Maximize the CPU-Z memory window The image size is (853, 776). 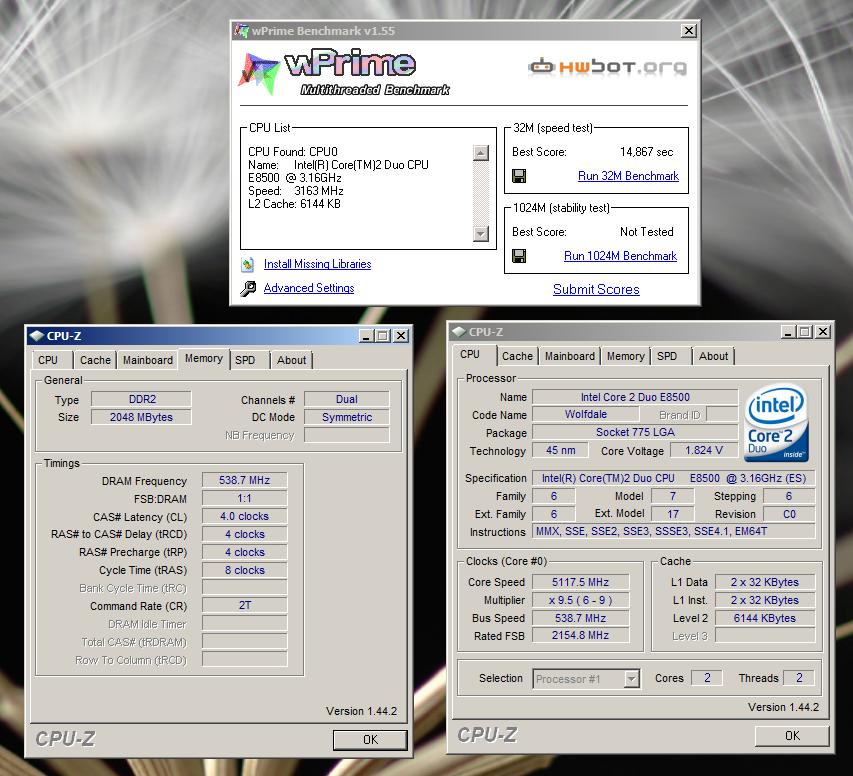[384, 336]
